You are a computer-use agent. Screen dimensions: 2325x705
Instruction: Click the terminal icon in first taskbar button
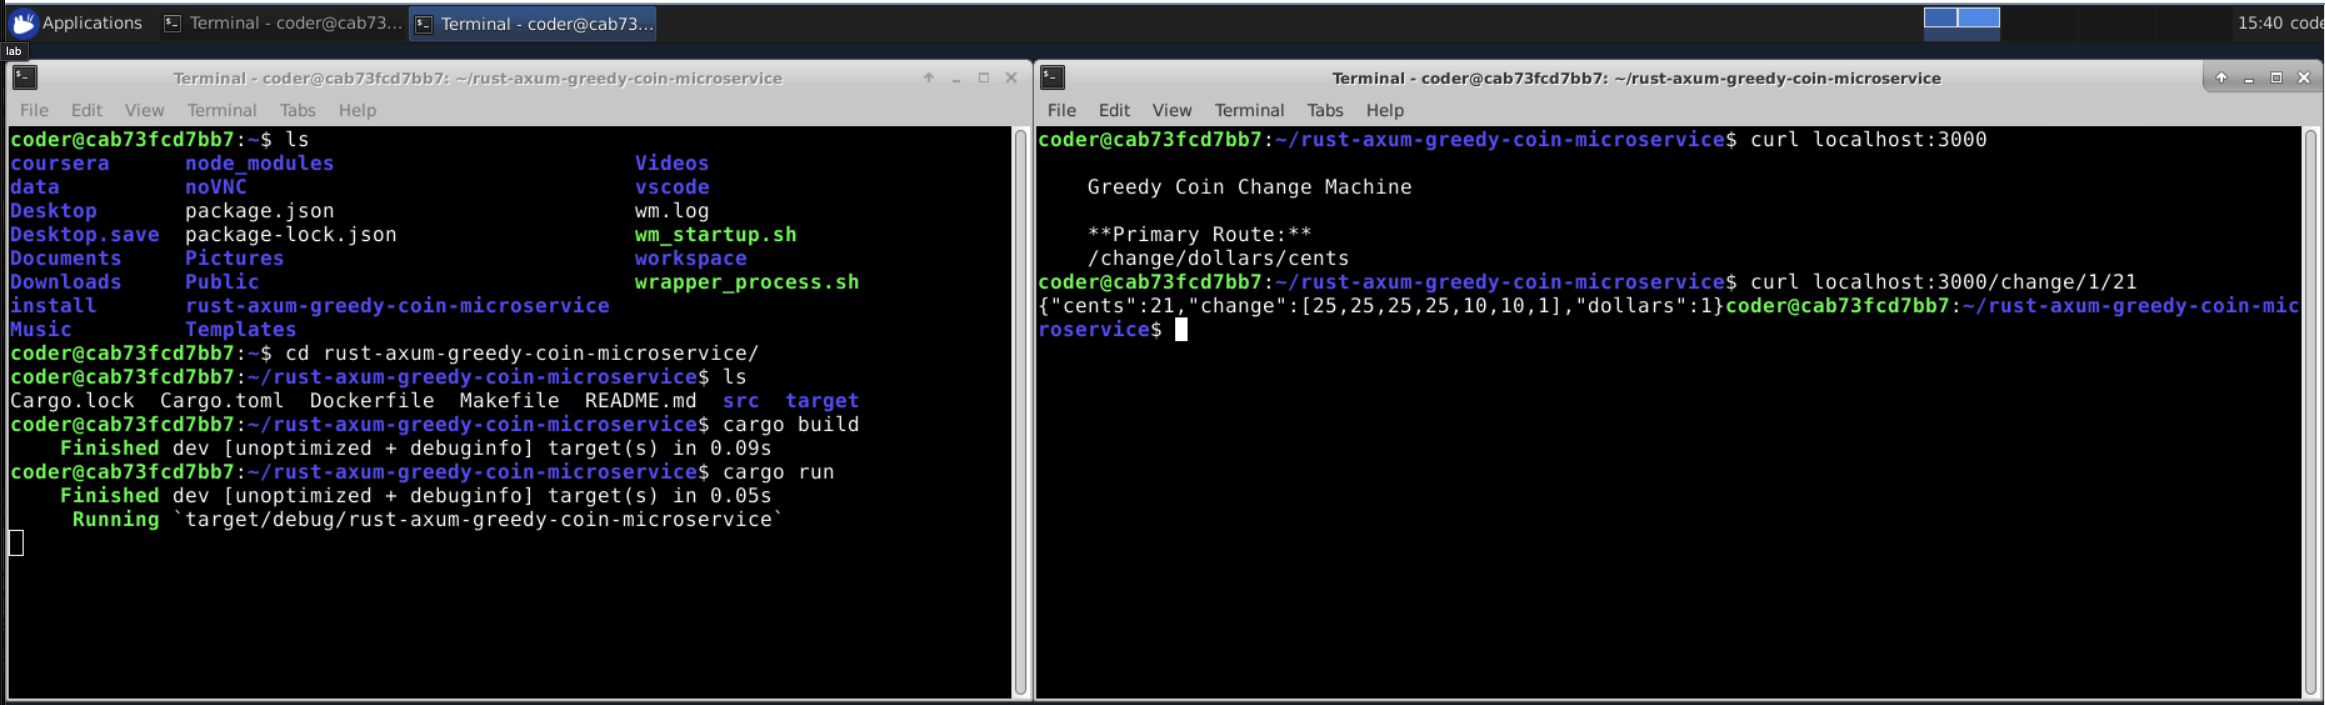point(172,23)
